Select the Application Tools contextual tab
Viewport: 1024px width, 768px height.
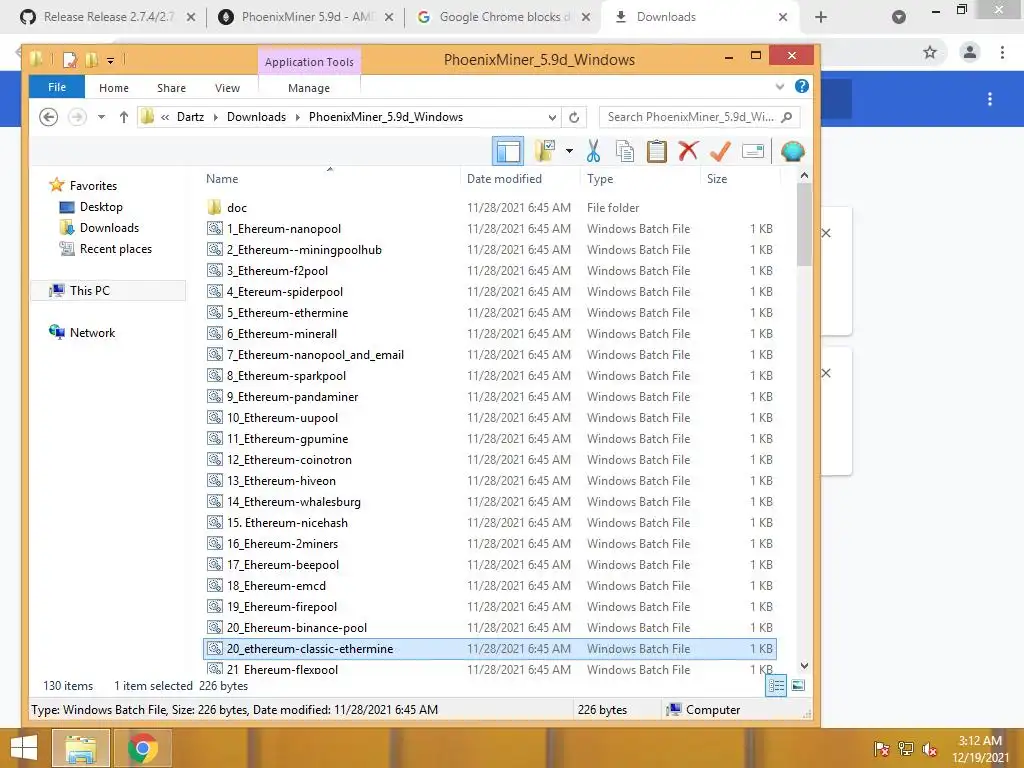[x=309, y=62]
